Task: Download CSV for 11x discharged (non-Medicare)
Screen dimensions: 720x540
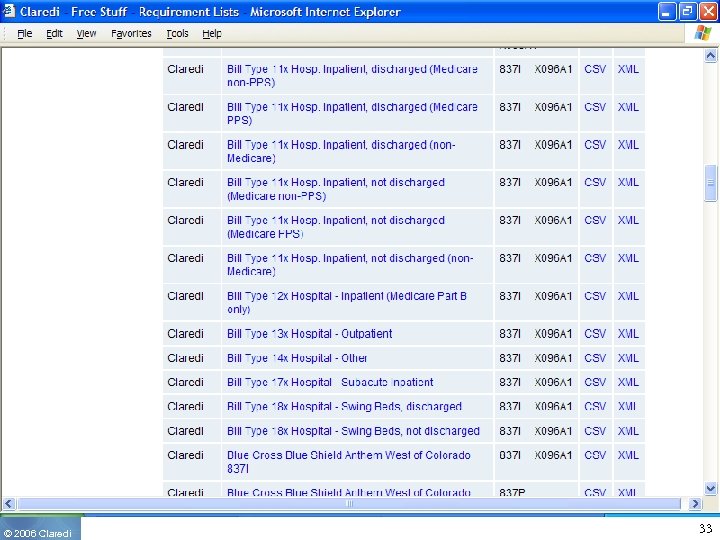Action: coord(595,145)
